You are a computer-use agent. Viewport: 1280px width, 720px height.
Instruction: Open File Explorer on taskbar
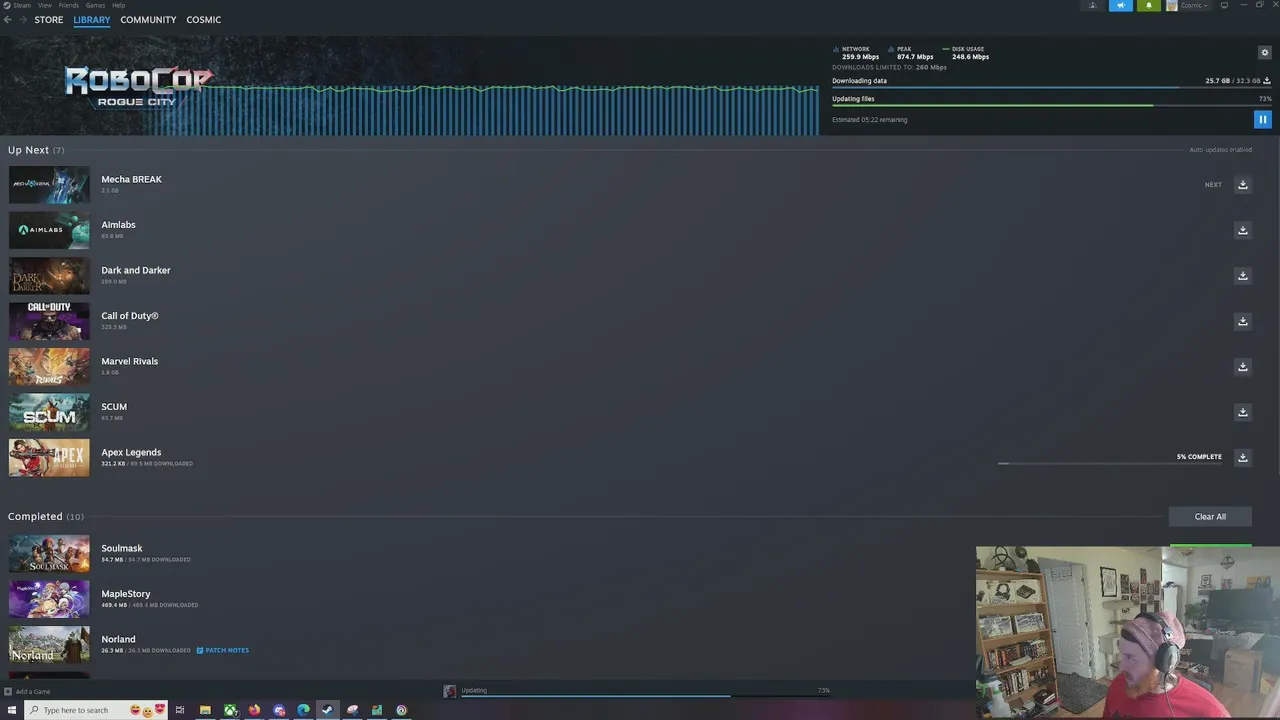pyautogui.click(x=205, y=710)
